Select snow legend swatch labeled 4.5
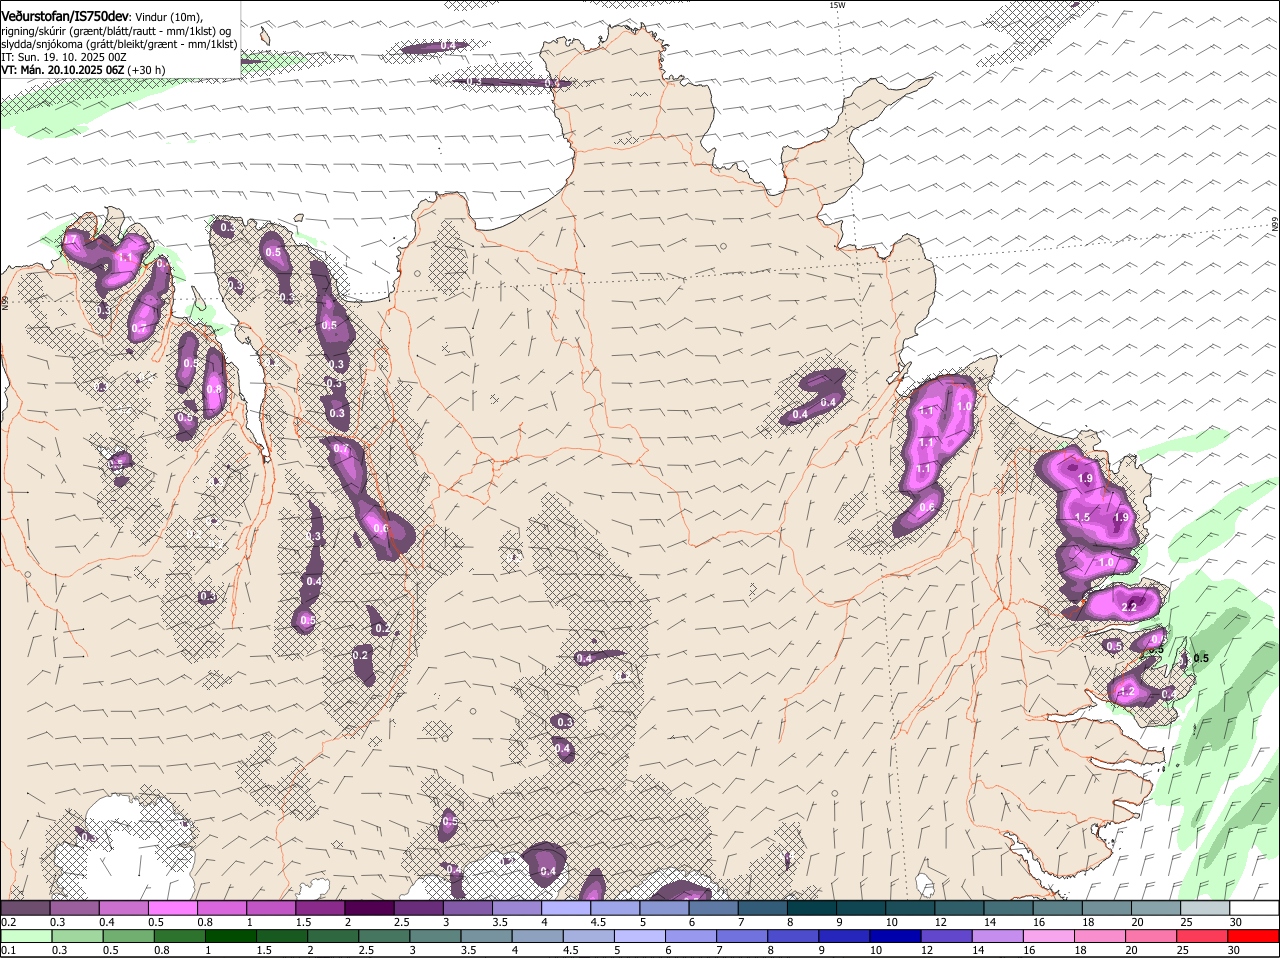Image resolution: width=1280 pixels, height=958 pixels. (x=613, y=908)
